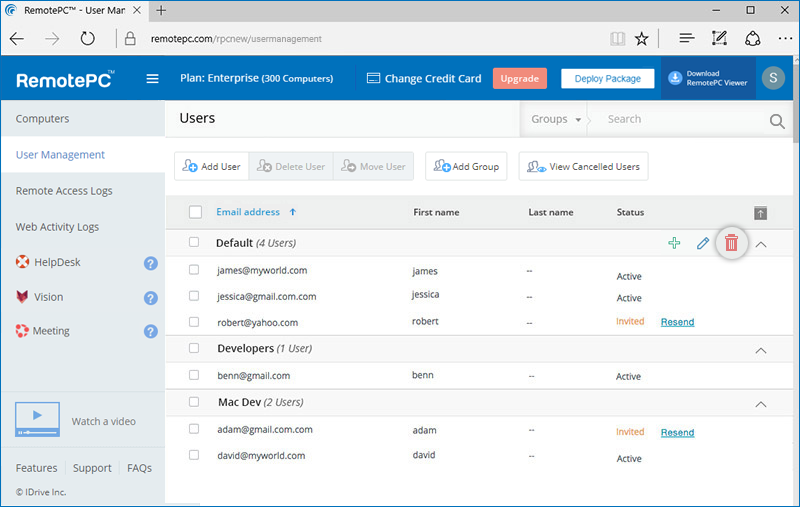The width and height of the screenshot is (800, 507).
Task: Click View Cancelled Users button
Action: tap(584, 166)
